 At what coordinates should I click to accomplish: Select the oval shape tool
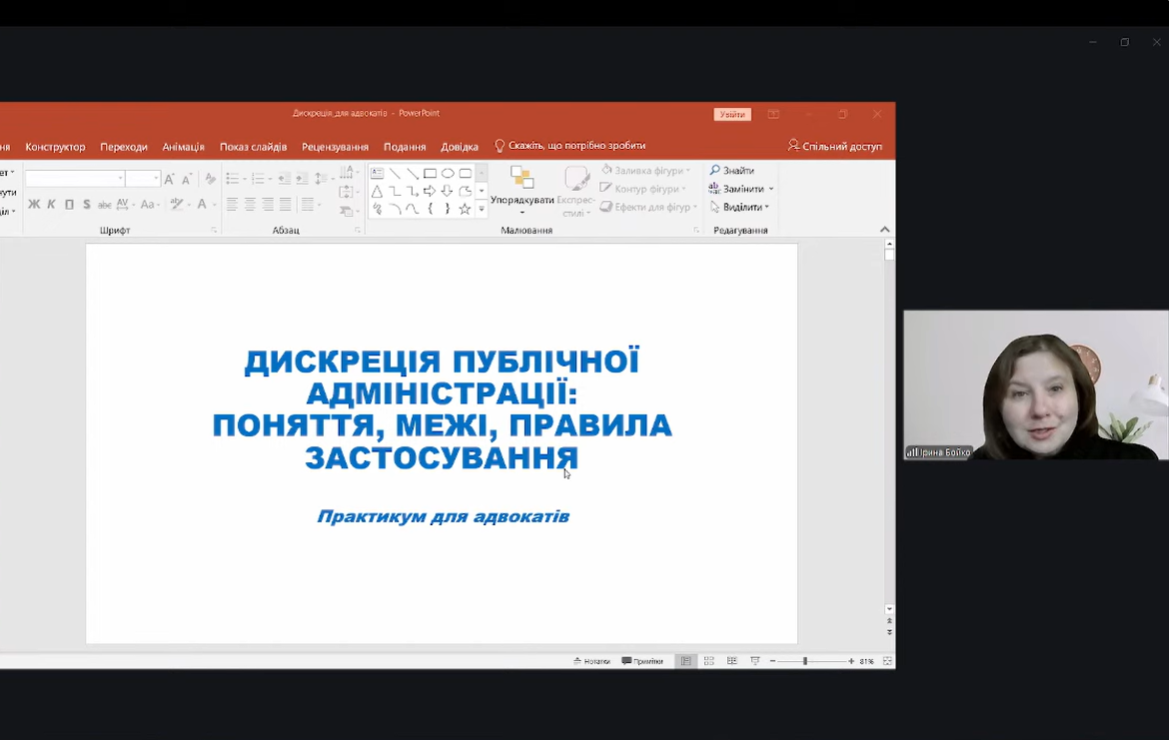click(447, 173)
